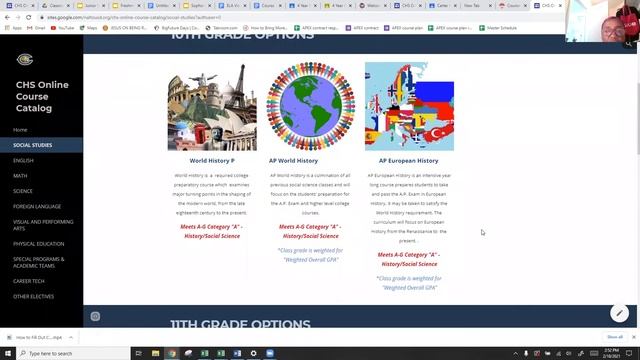640x360 pixels.
Task: Click the World History P course title
Action: pyautogui.click(x=212, y=161)
